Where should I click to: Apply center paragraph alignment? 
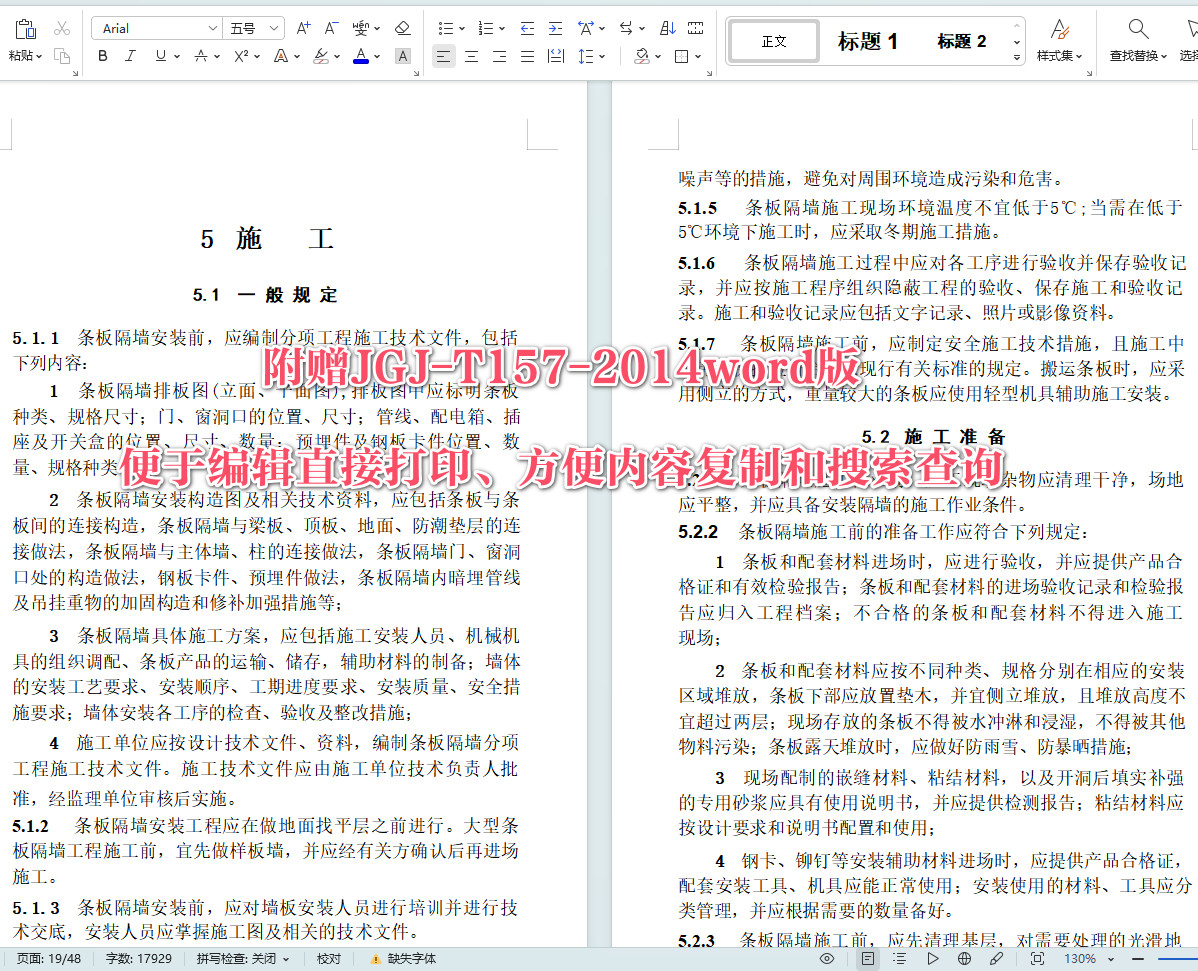tap(471, 56)
